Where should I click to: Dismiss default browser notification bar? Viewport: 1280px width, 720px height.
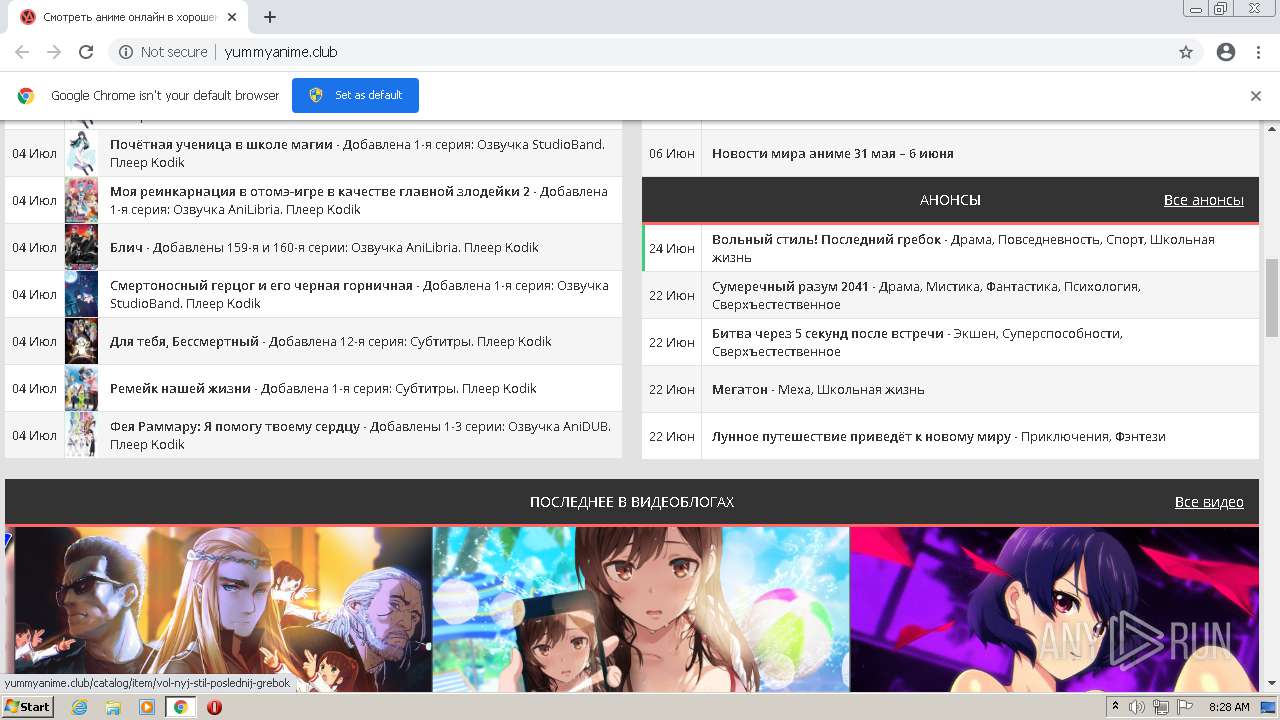1256,96
